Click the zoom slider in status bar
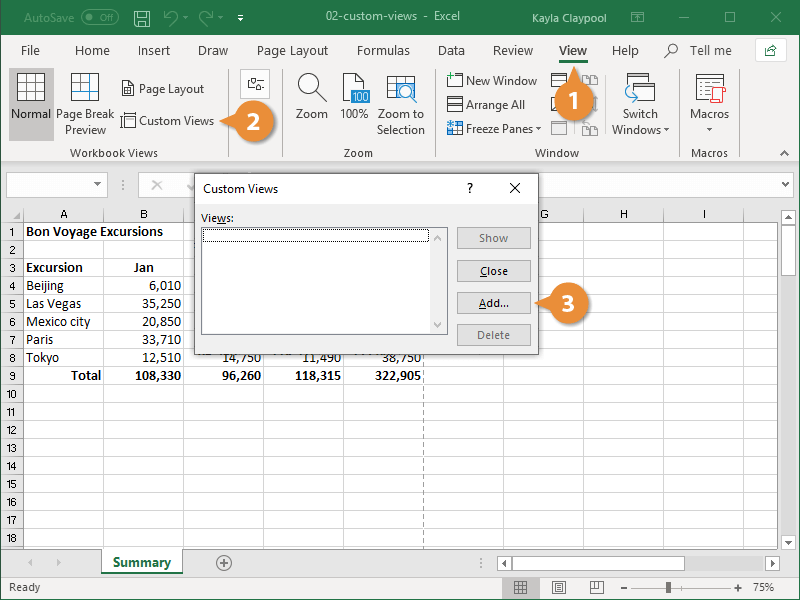Viewport: 800px width, 600px height. (x=669, y=588)
